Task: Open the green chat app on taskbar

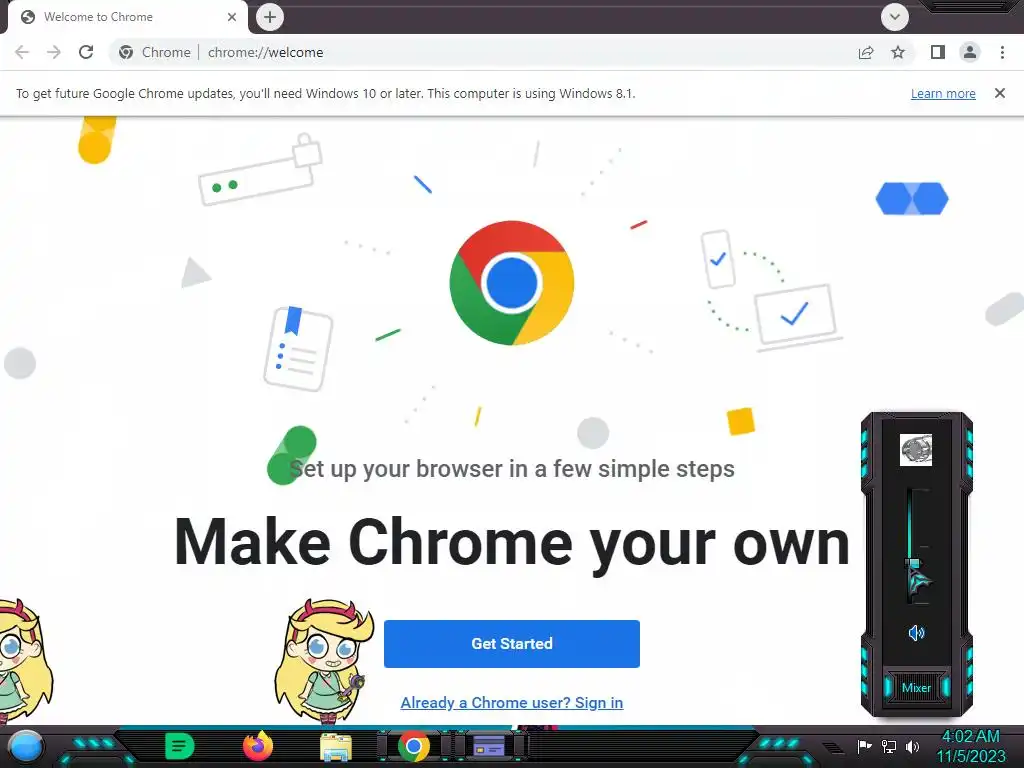Action: [180, 746]
